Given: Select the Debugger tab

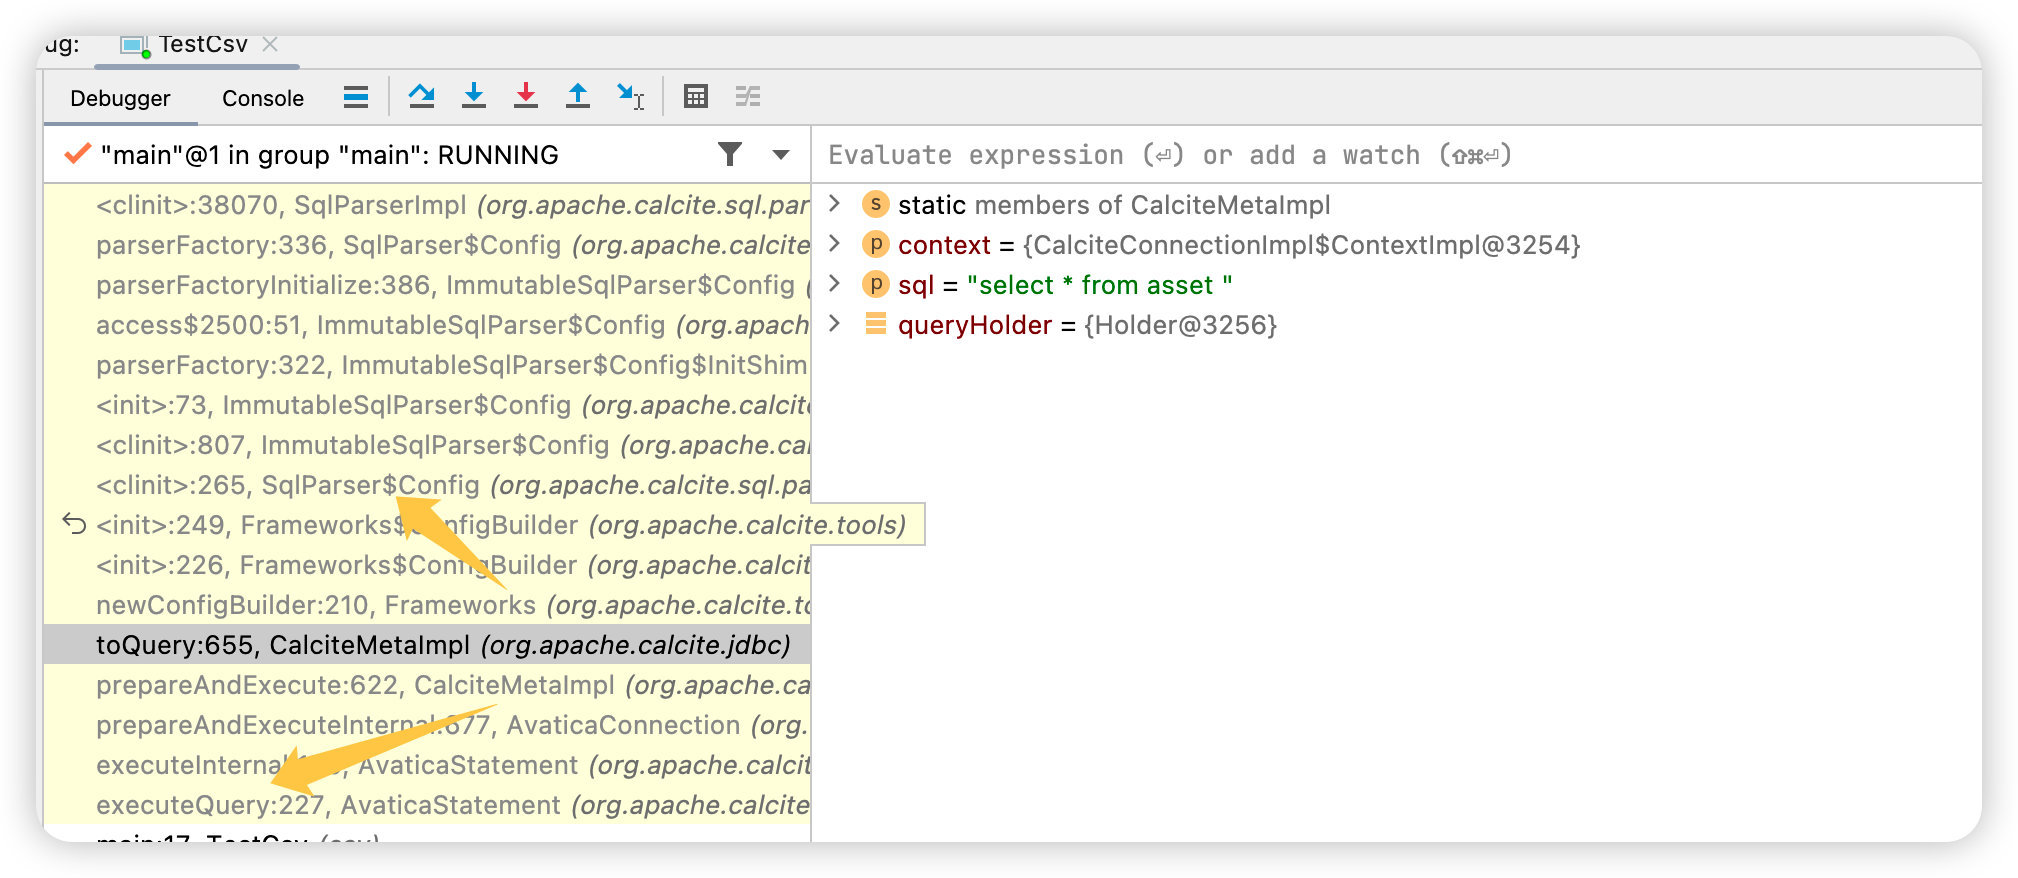Looking at the screenshot, I should click(x=120, y=98).
